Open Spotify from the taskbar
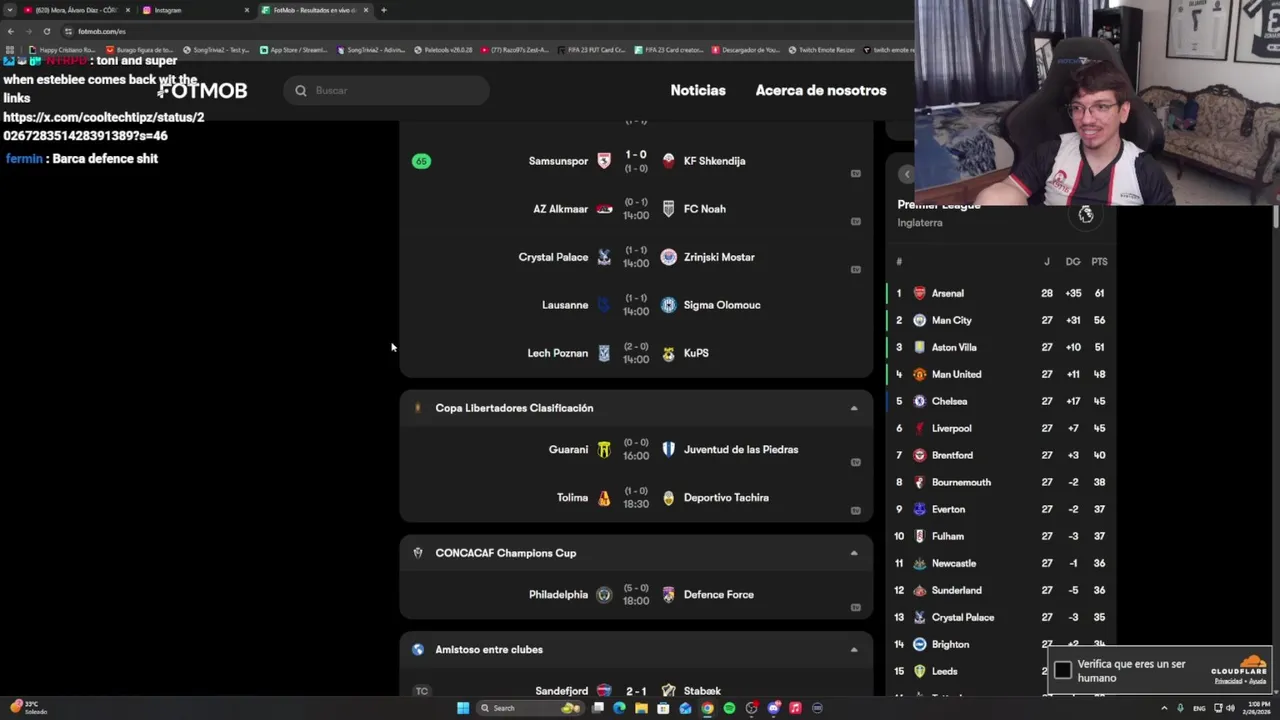Image resolution: width=1280 pixels, height=720 pixels. [729, 708]
